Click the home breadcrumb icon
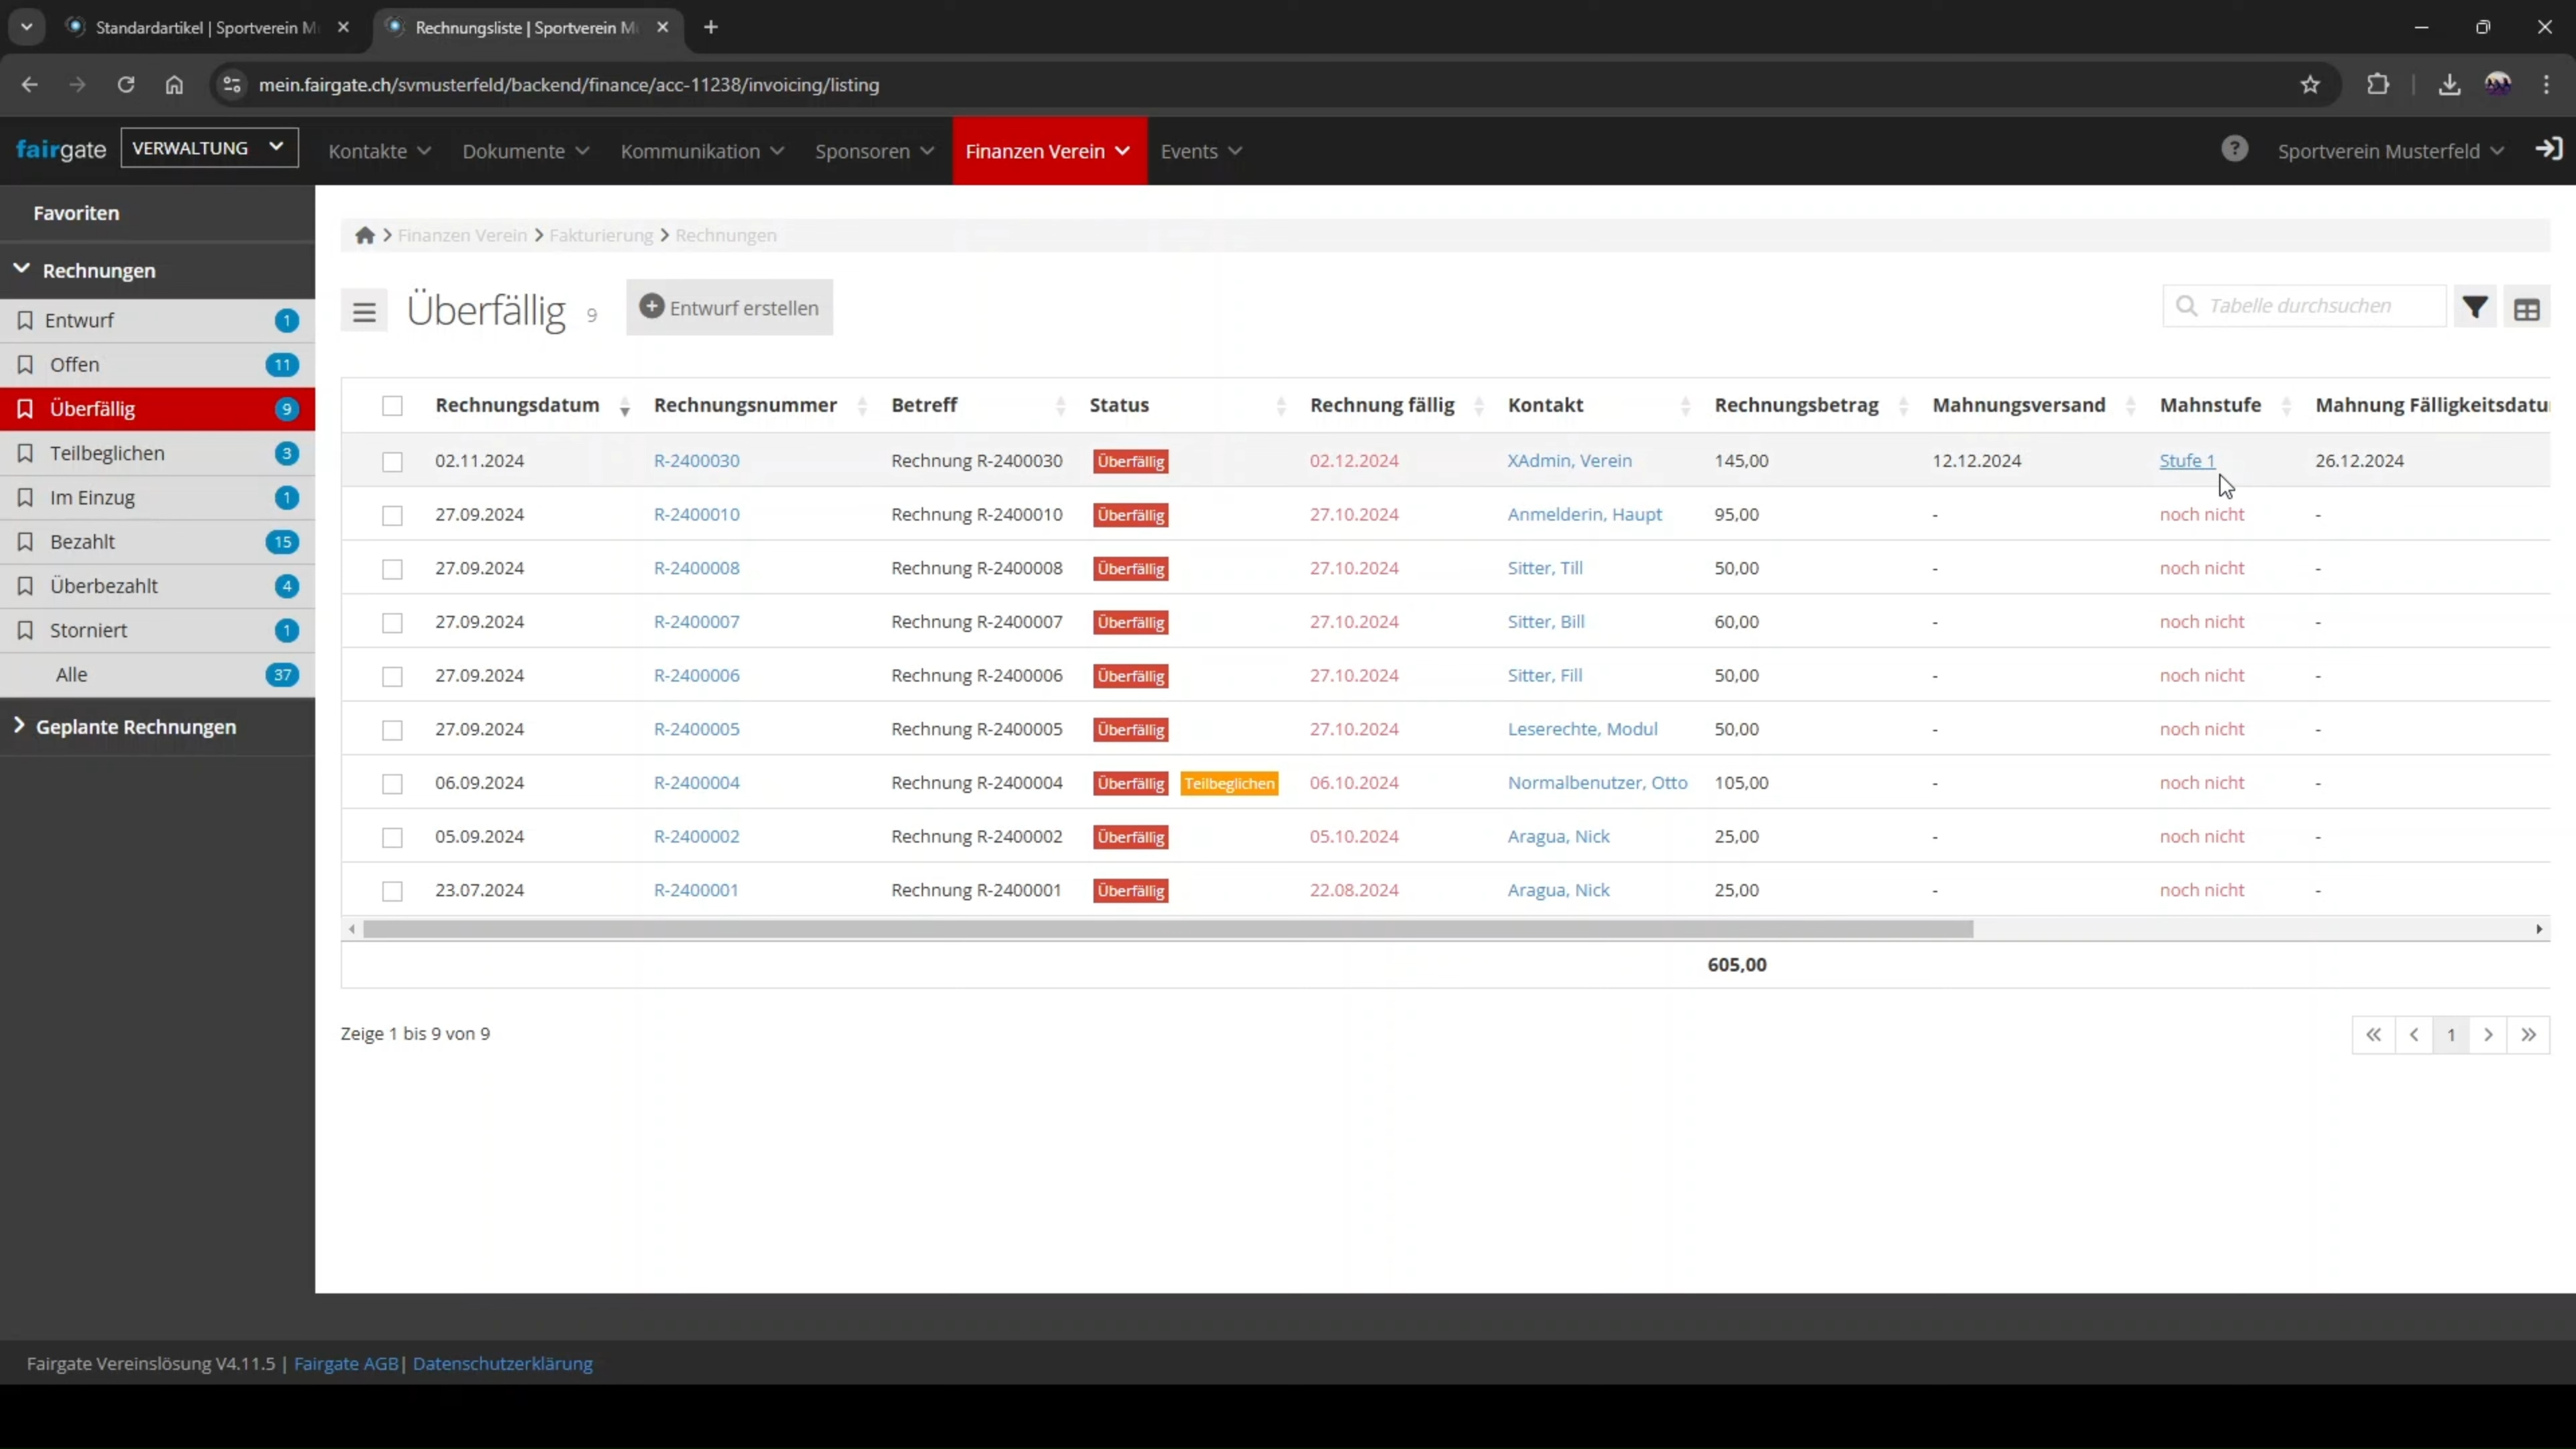2576x1449 pixels. tap(364, 235)
